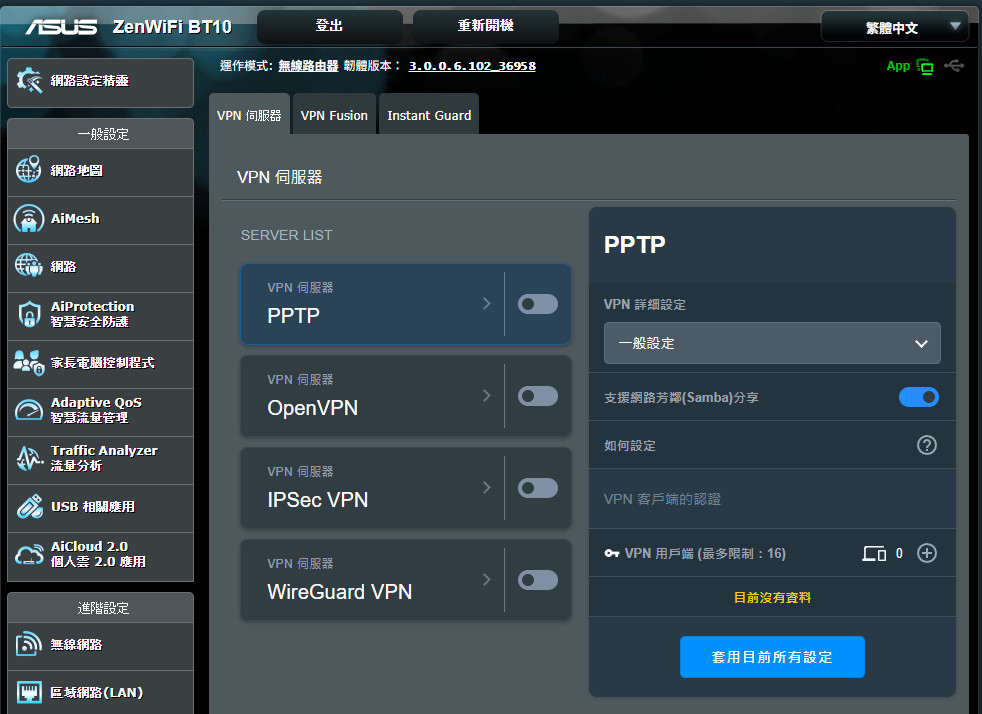
Task: Open the 無線路由器 operation mode link
Action: click(308, 66)
